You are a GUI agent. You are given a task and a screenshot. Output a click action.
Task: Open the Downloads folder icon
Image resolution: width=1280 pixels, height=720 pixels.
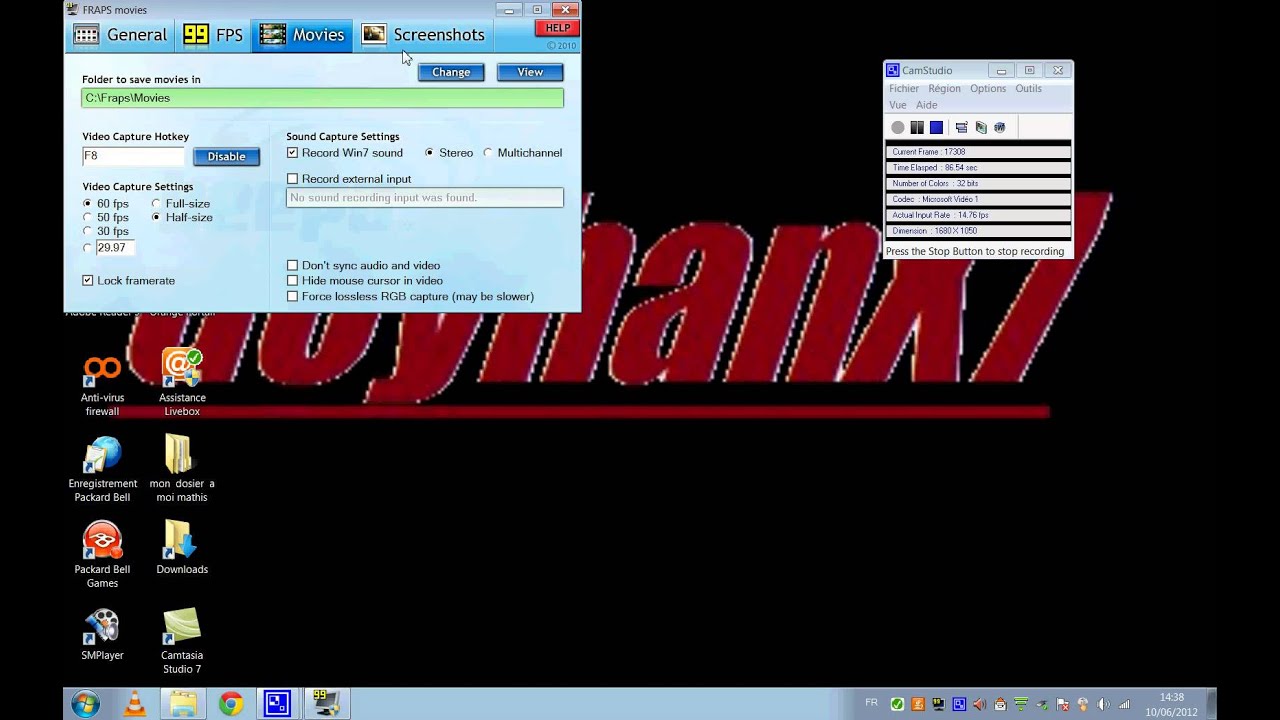(182, 548)
